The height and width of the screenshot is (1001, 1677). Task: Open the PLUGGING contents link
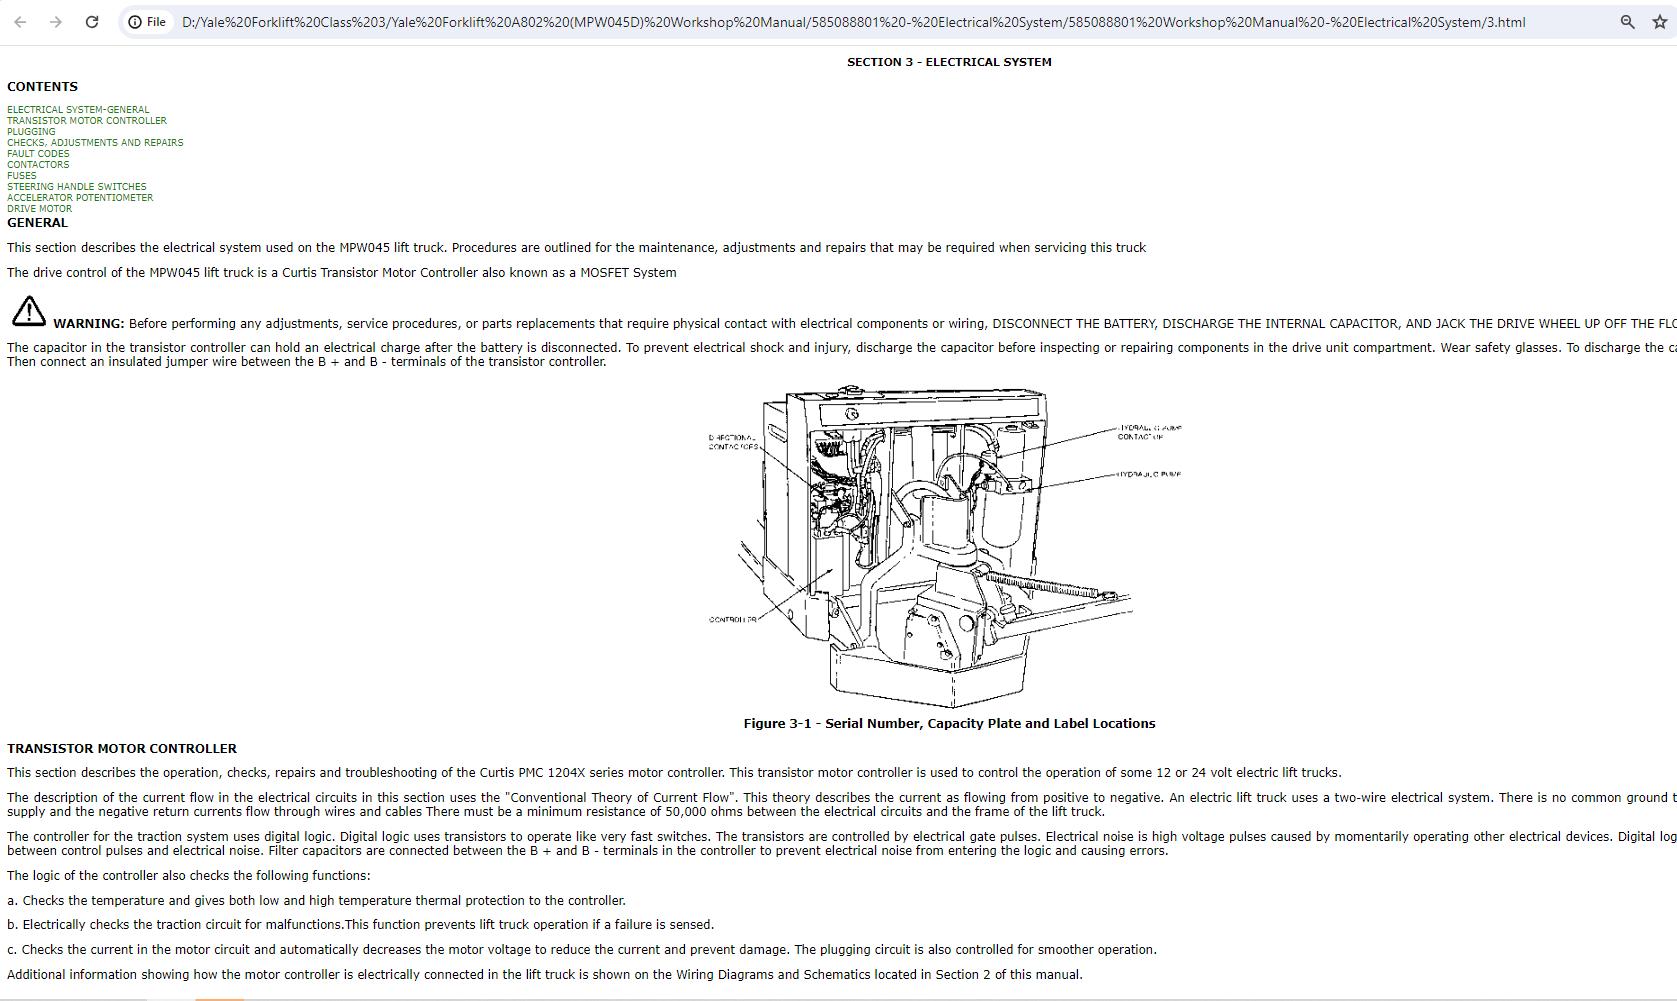click(31, 132)
